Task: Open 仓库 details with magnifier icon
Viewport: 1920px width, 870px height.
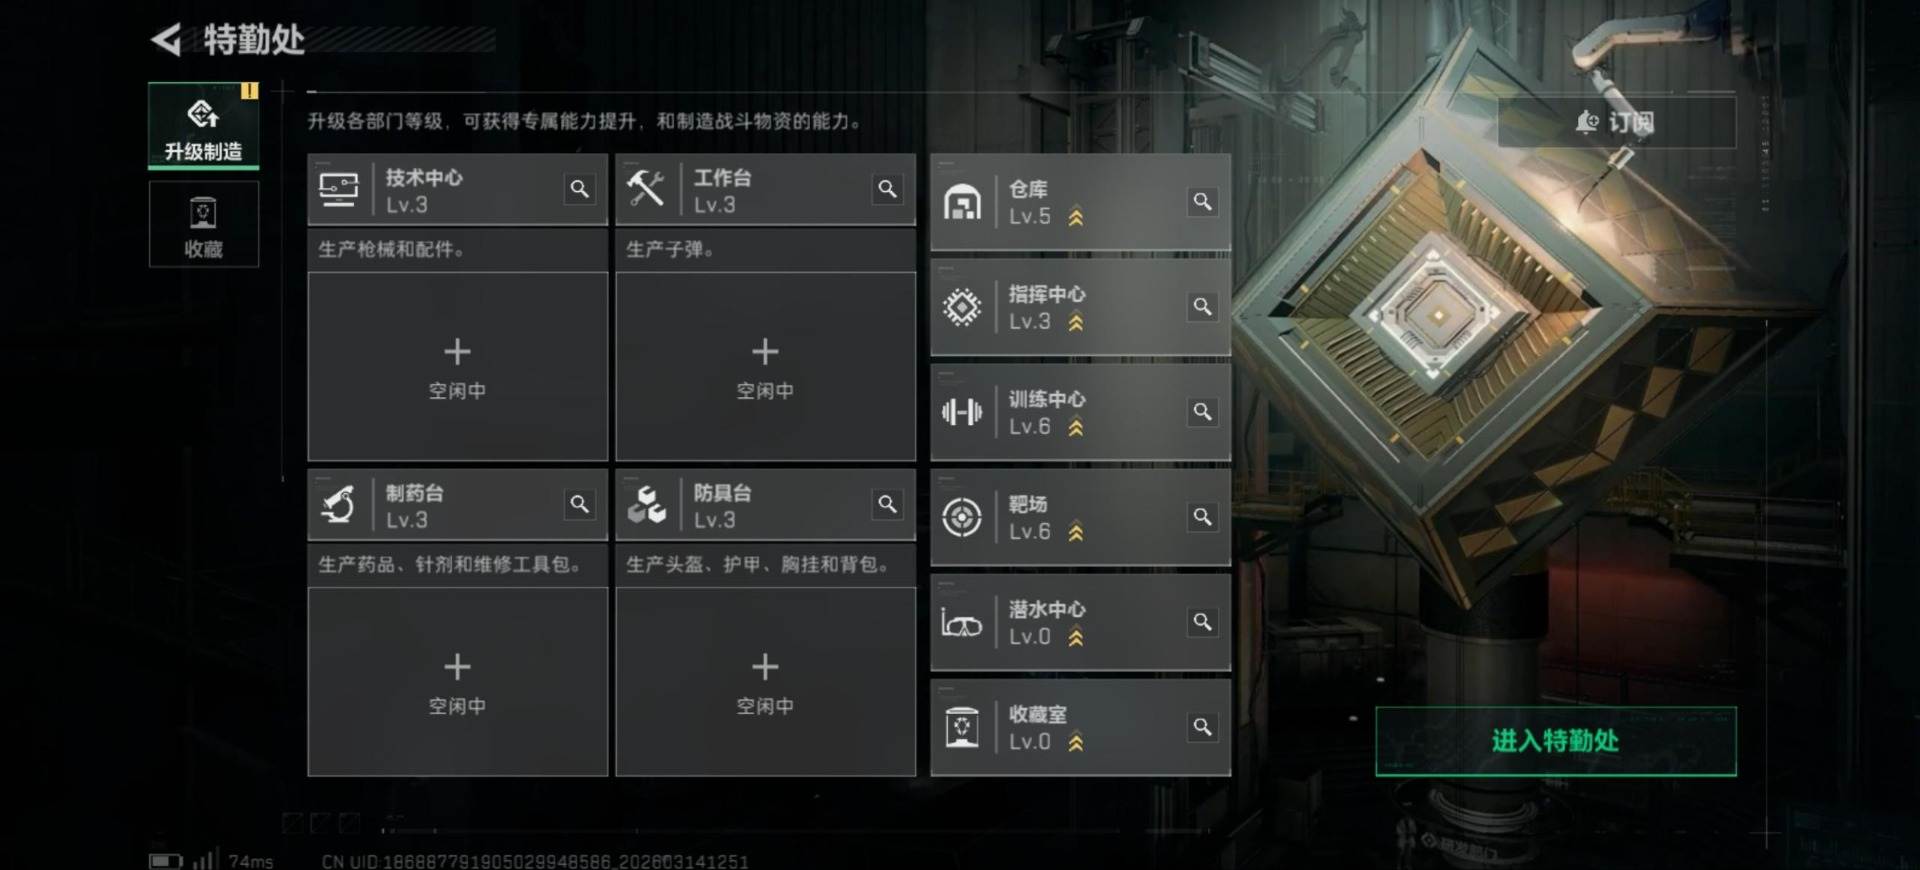Action: (x=1202, y=201)
